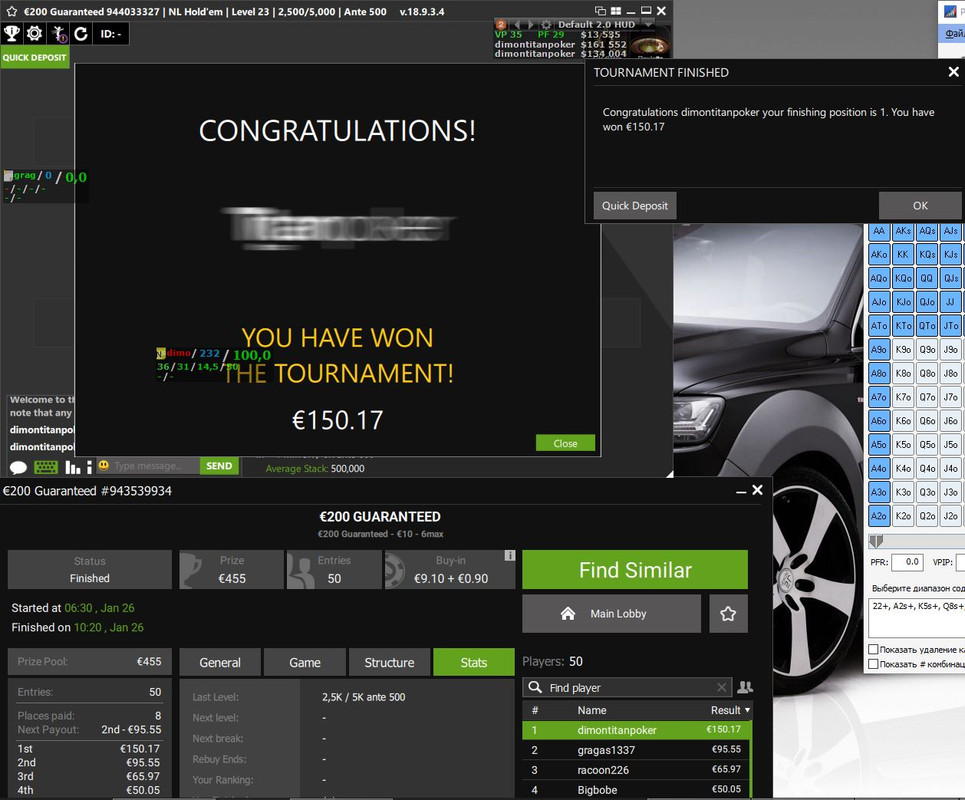Open the trophy tournament info icon
This screenshot has height=800, width=965.
click(x=12, y=33)
